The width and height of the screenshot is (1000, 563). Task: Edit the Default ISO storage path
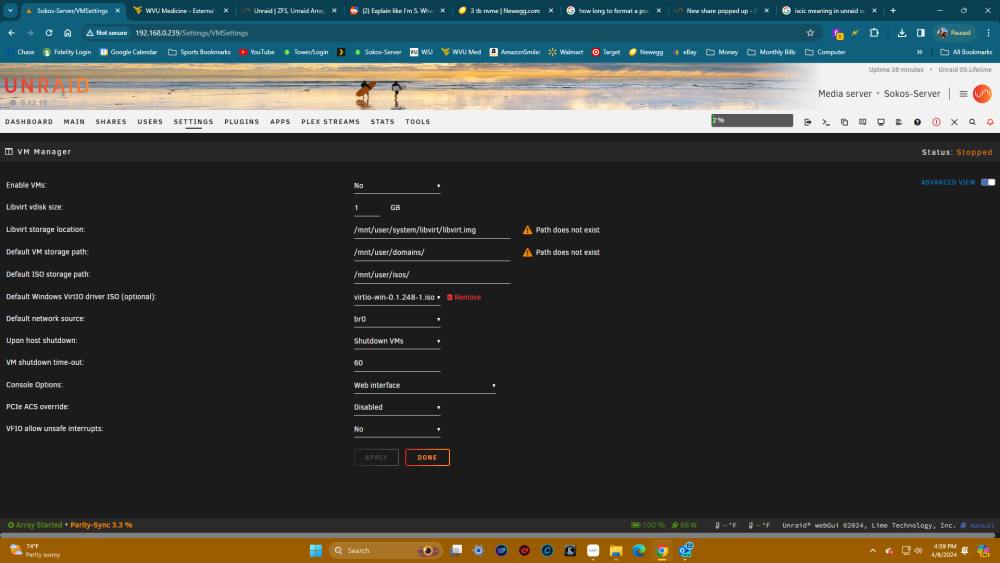coord(432,275)
